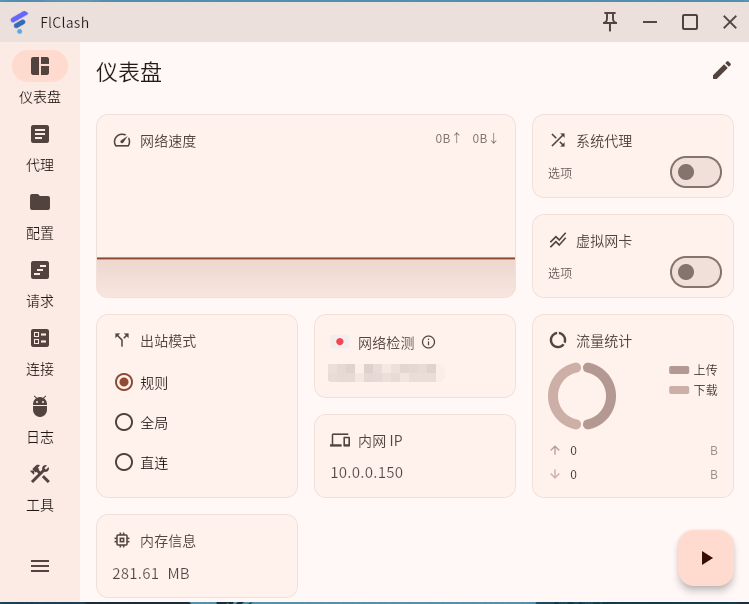Image resolution: width=749 pixels, height=604 pixels.
Task: Open the 配置 folder icon in the sidebar
Action: click(x=40, y=202)
